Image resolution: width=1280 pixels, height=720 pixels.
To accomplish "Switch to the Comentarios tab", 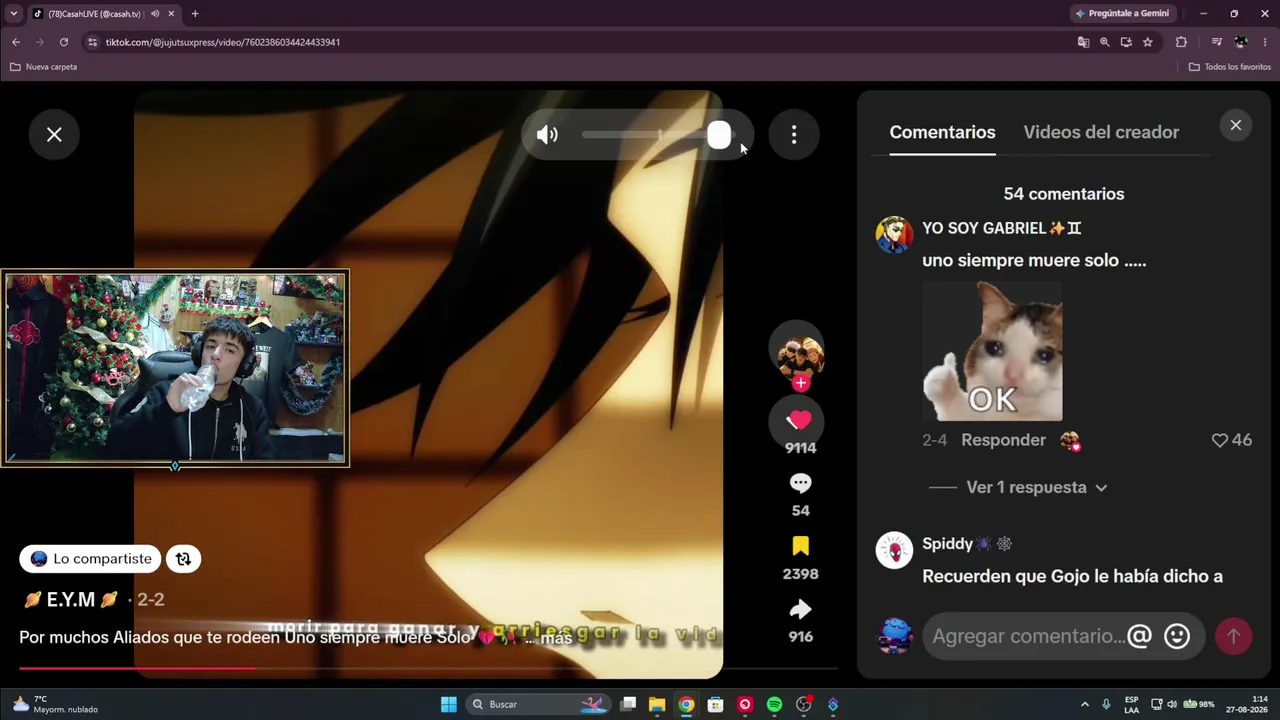I will coord(942,132).
